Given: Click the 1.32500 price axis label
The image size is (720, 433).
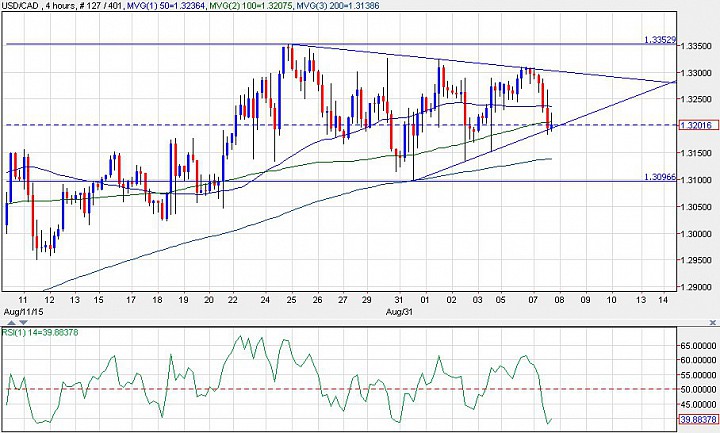Looking at the screenshot, I should point(697,99).
